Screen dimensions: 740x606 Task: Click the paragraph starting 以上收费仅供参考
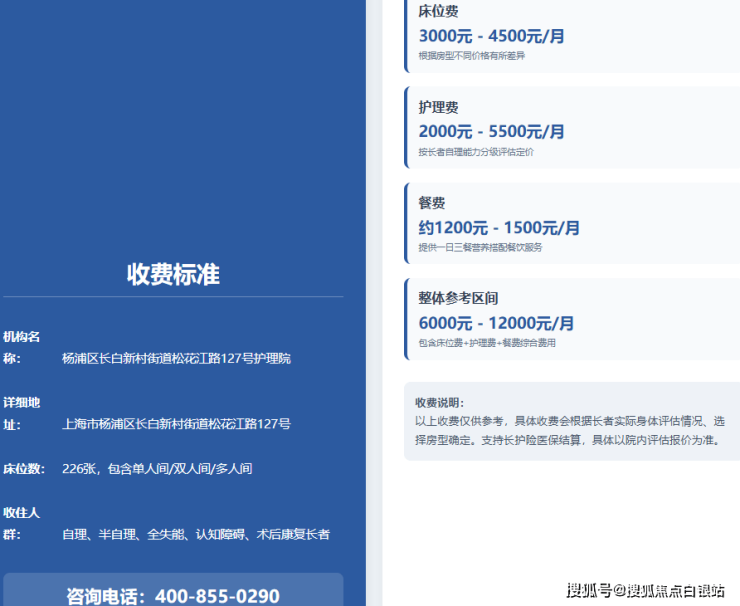(x=570, y=430)
